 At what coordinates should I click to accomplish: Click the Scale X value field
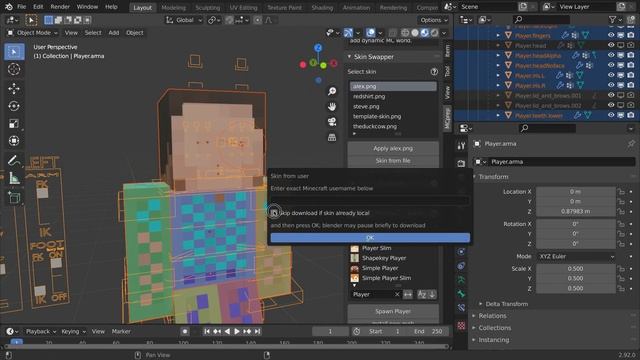[x=576, y=269]
